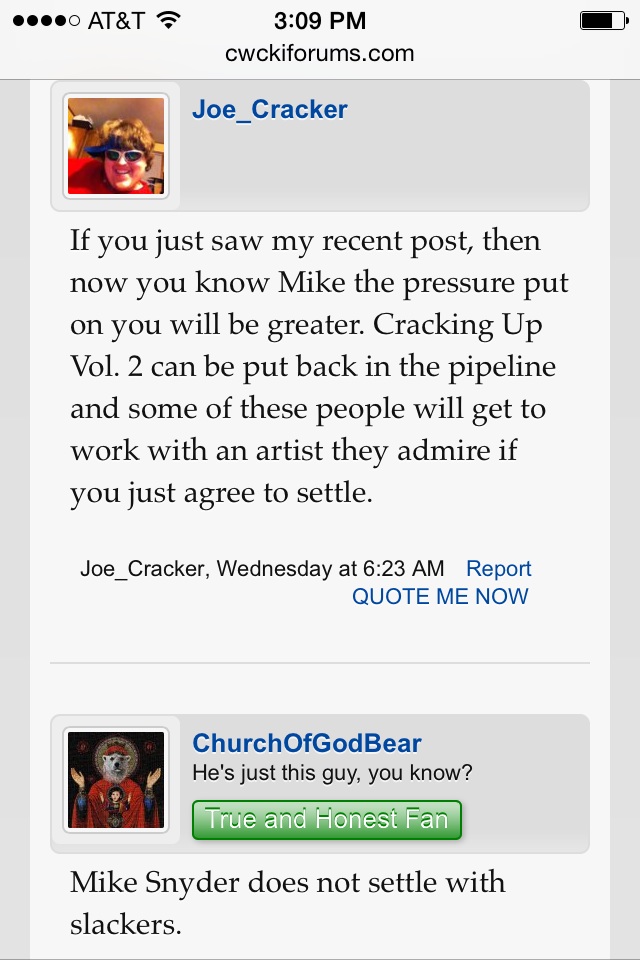Click the divider line between posts
This screenshot has width=640, height=960.
(x=320, y=662)
